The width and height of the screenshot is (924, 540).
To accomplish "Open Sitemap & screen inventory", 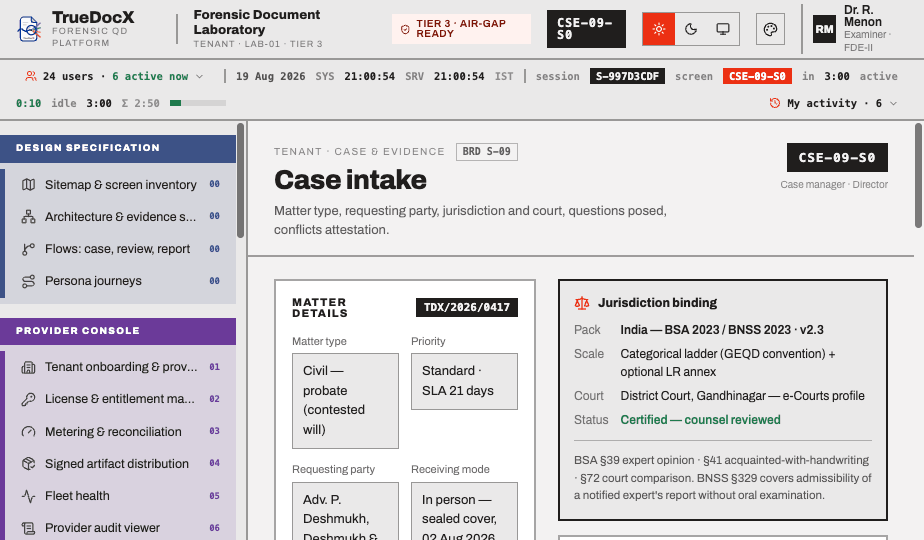I will 120,185.
